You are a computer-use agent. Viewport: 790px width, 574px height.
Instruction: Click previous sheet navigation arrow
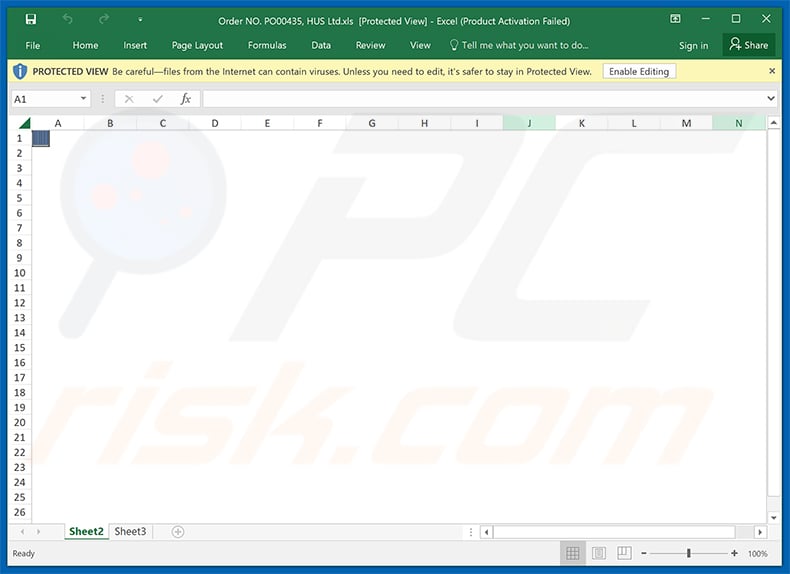pyautogui.click(x=22, y=532)
